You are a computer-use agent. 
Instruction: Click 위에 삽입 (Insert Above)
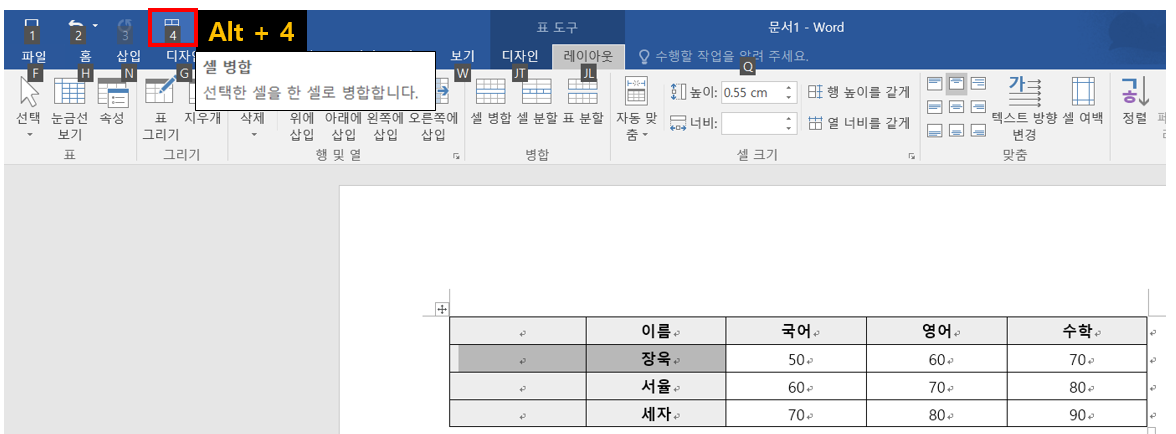(x=302, y=126)
